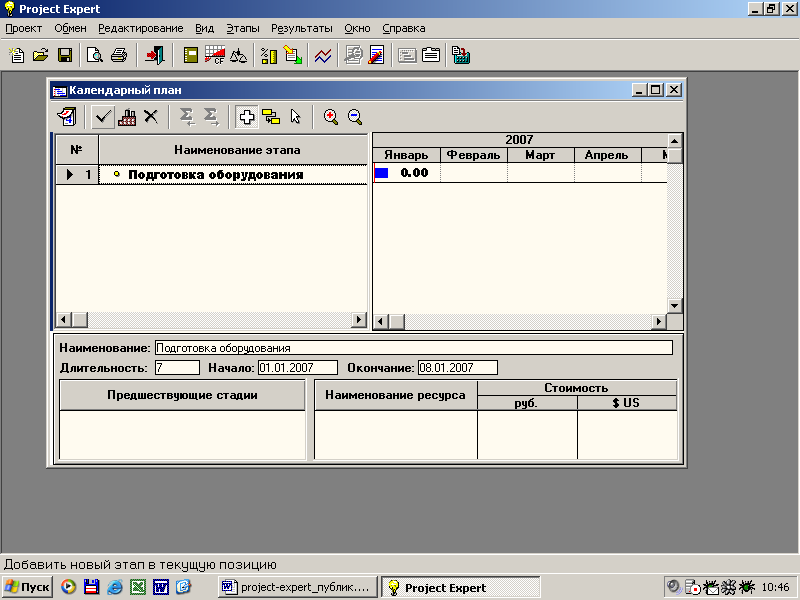Click the grayed form card icon

coord(407,55)
